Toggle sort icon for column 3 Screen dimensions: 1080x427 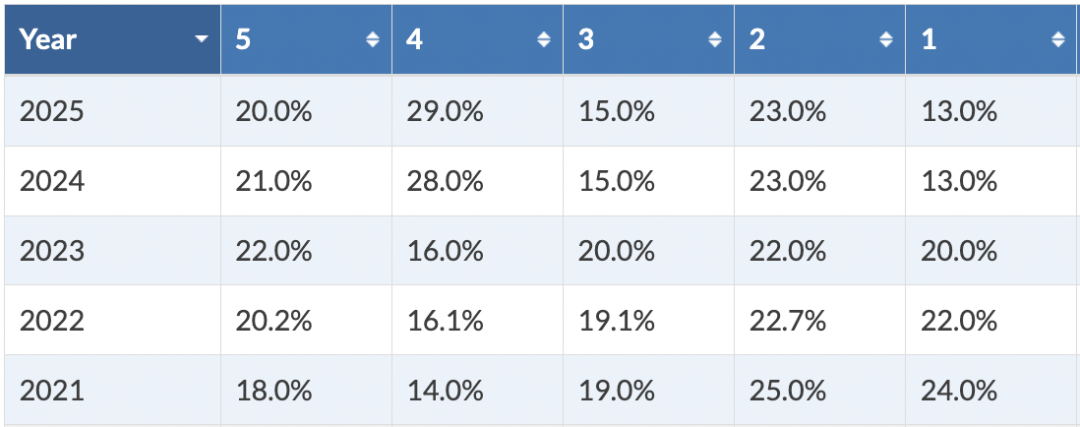pos(714,40)
